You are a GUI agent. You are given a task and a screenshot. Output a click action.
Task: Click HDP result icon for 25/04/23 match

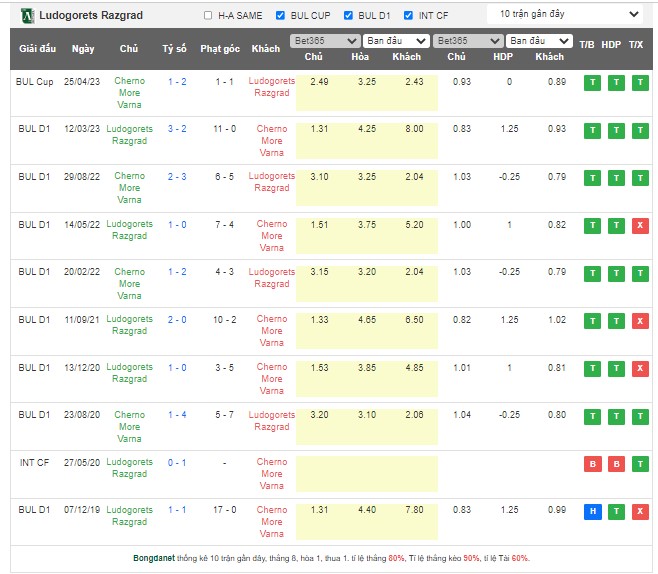click(x=616, y=83)
